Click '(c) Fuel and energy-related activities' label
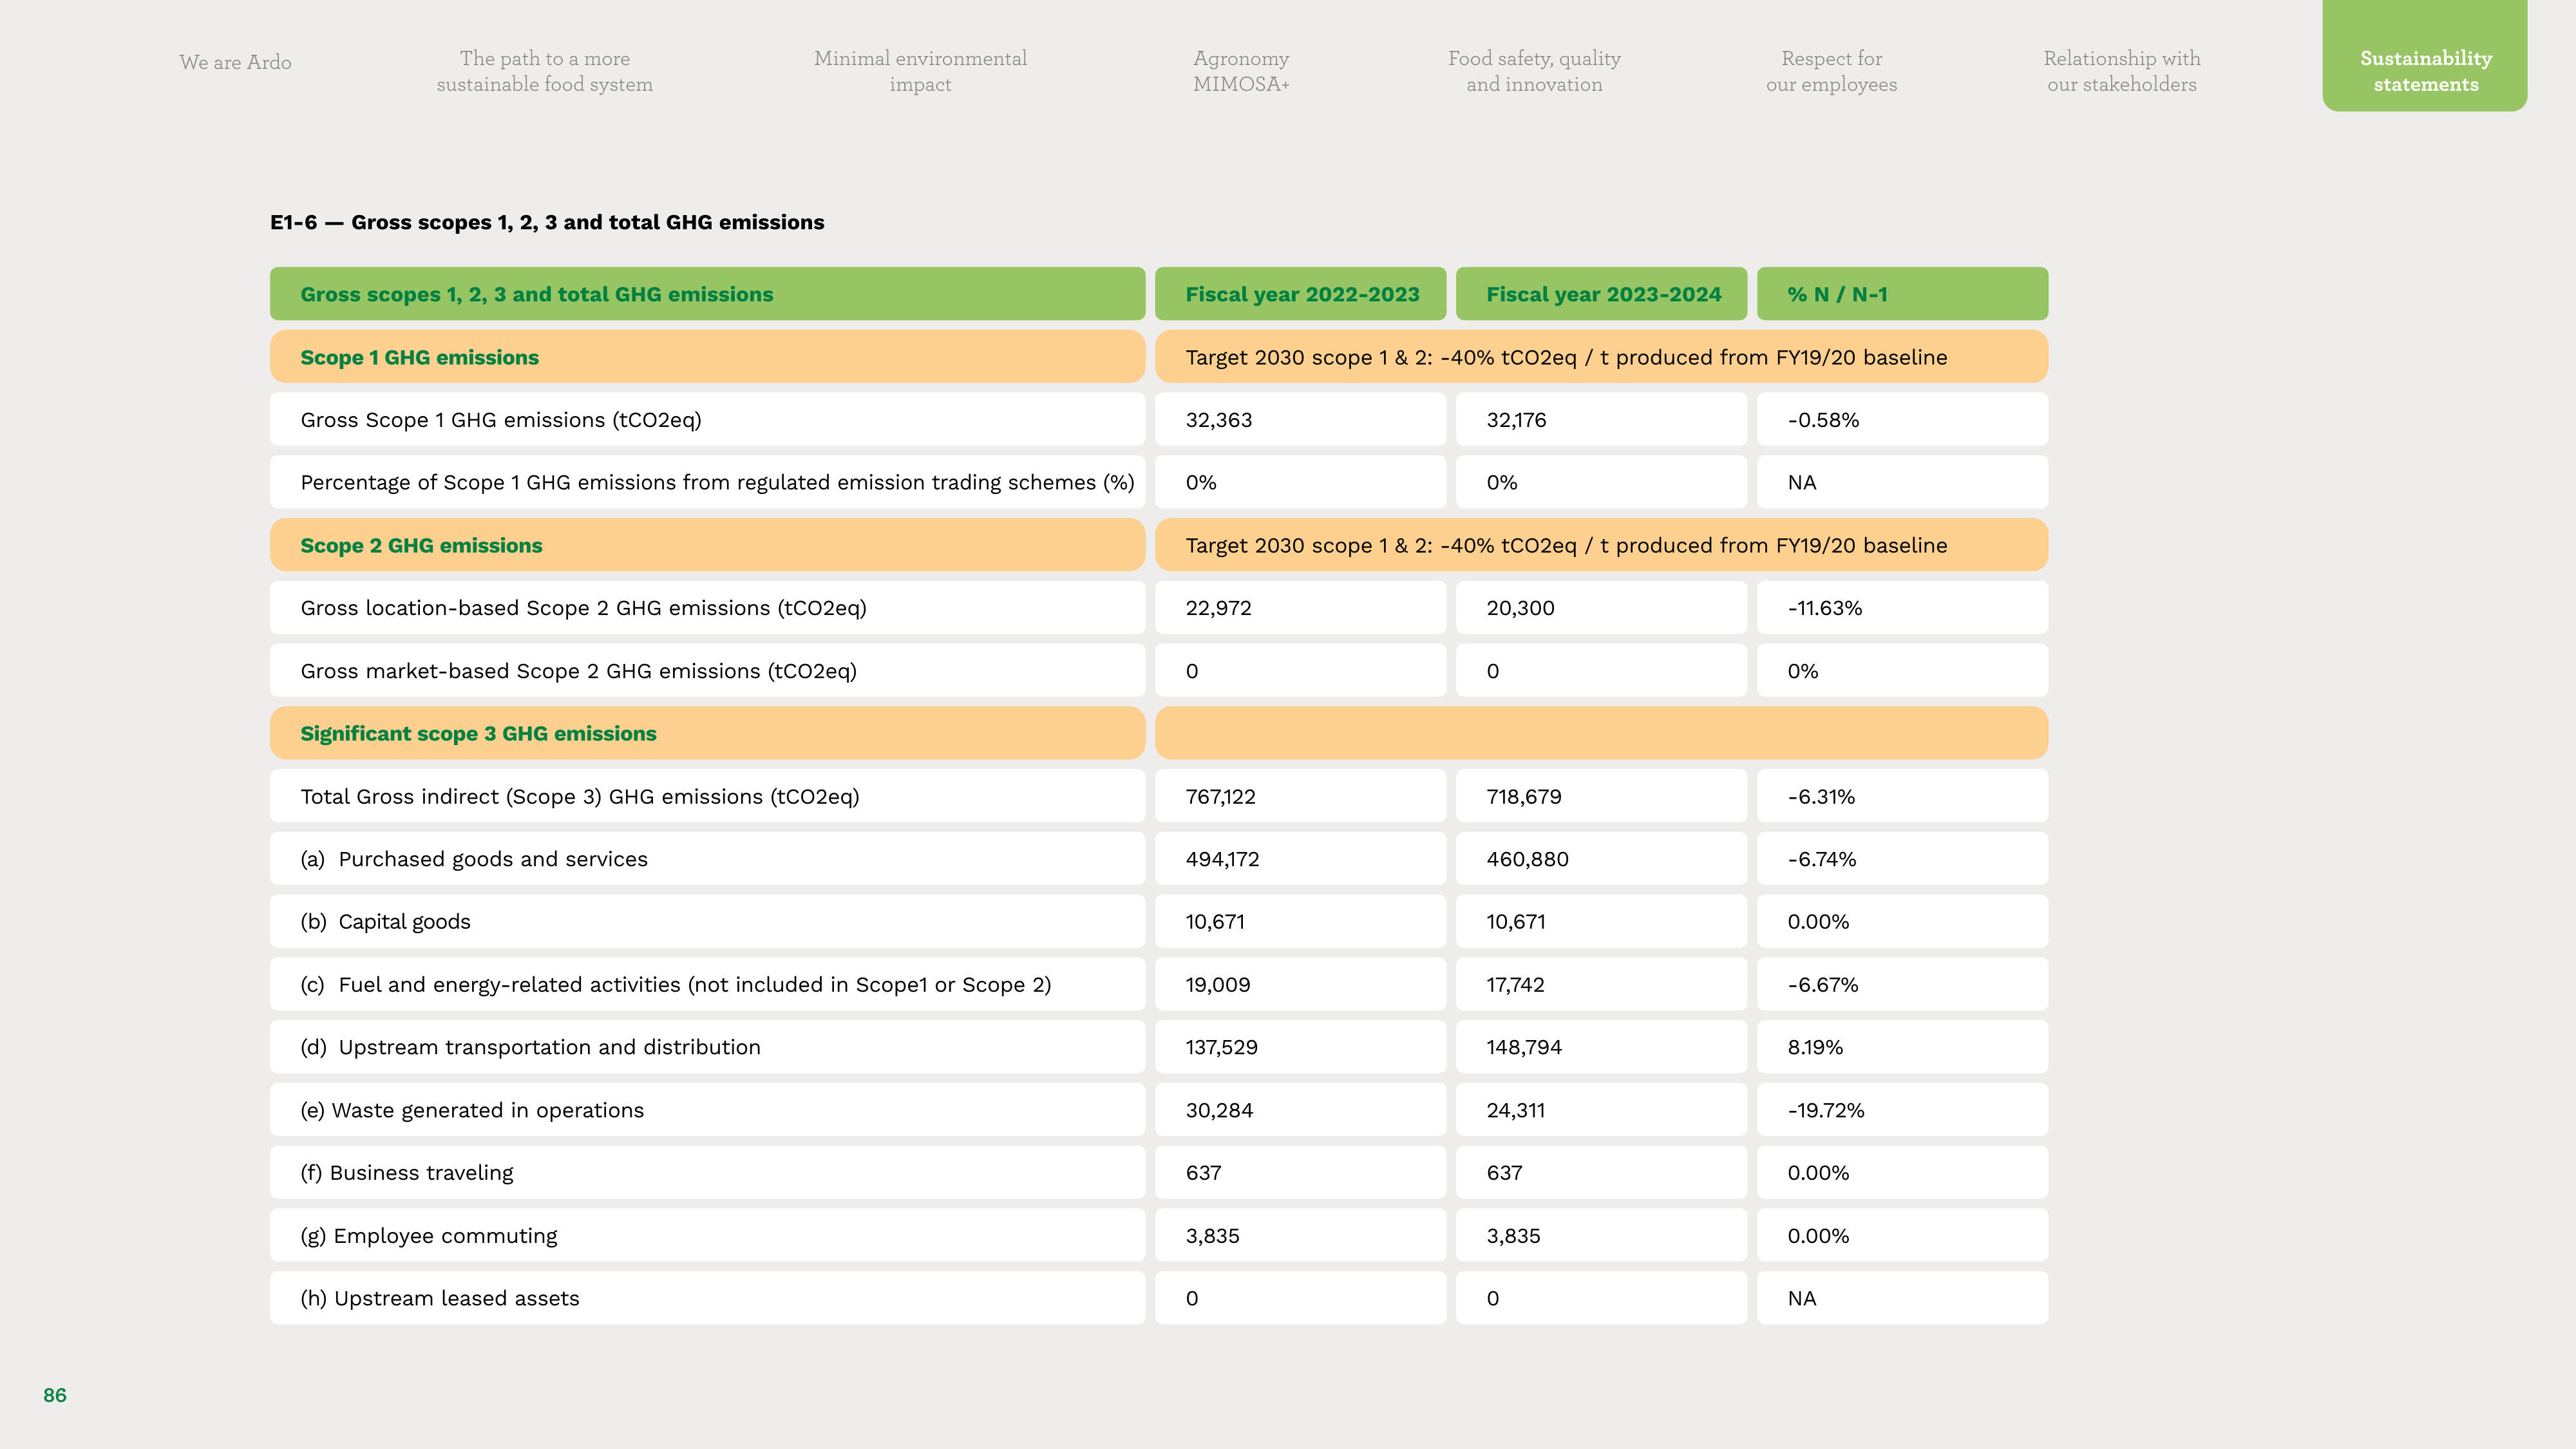Image resolution: width=2576 pixels, height=1449 pixels. click(x=676, y=985)
